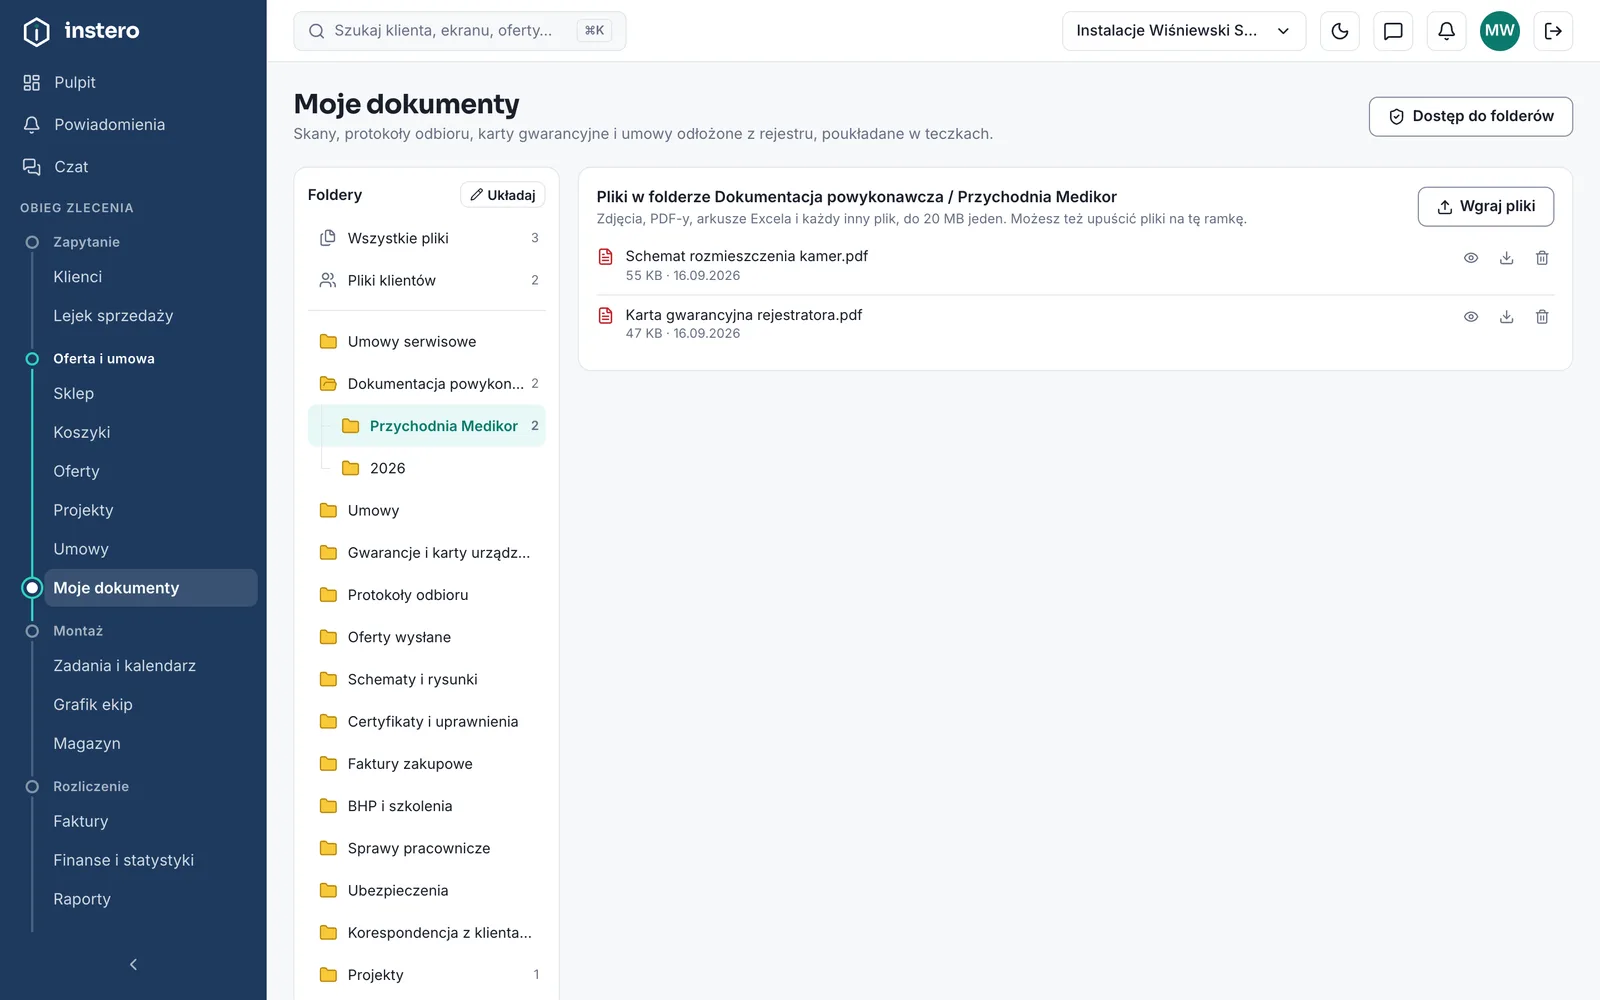
Task: Download Karta gwarancyjna rejestratora.pdf
Action: point(1507,317)
